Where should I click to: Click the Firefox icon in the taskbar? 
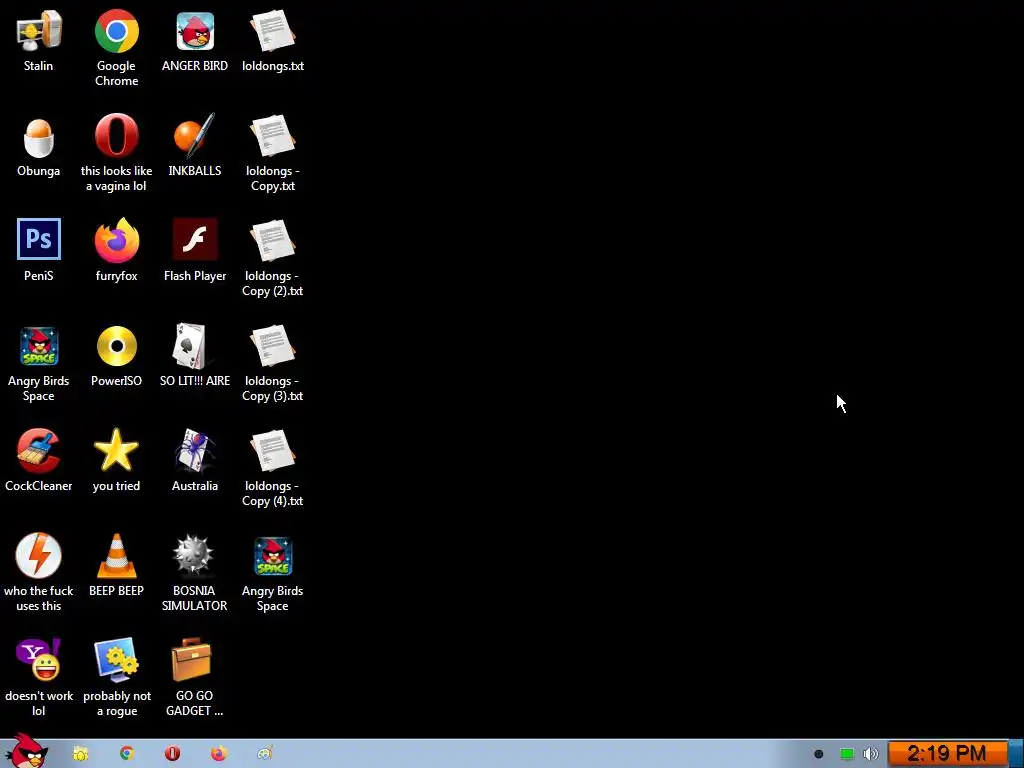pos(218,753)
